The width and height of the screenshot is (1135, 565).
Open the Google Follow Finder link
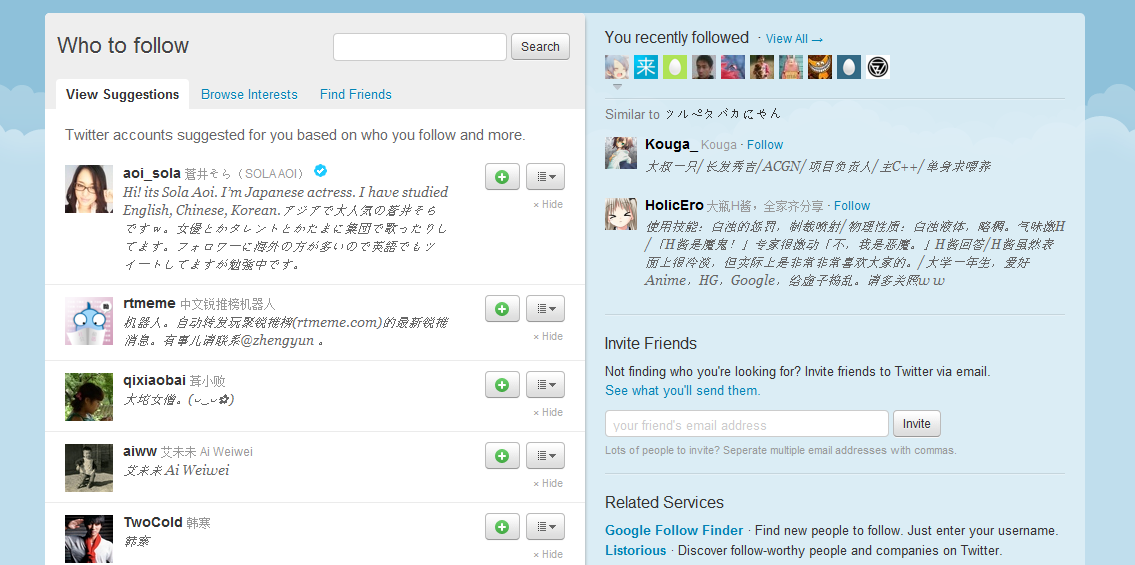[x=674, y=530]
